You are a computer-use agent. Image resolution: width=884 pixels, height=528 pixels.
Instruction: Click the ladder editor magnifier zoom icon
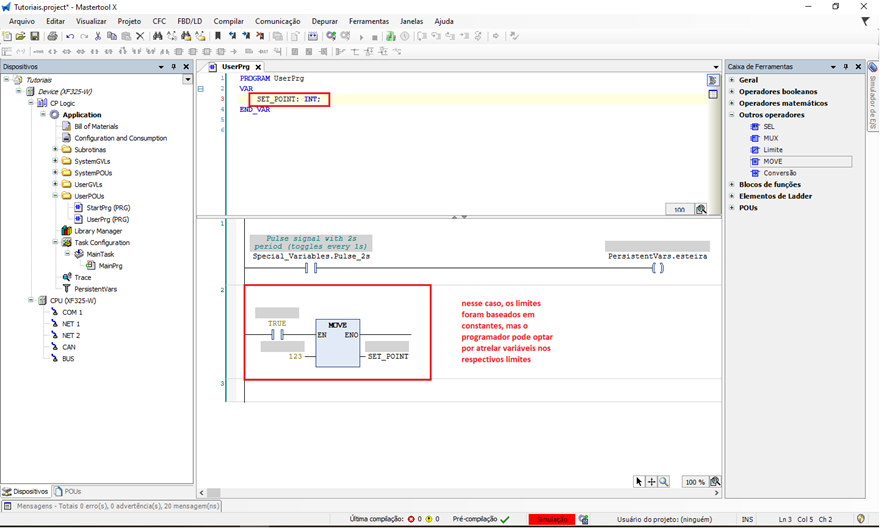point(664,482)
